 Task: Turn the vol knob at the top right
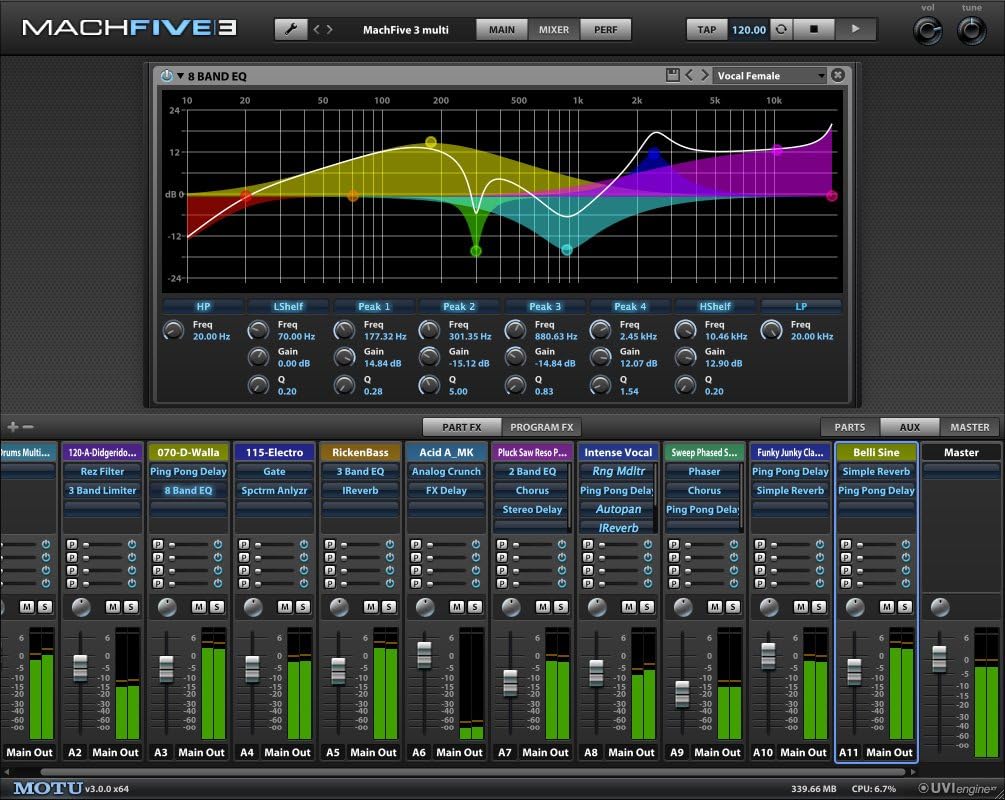click(927, 31)
